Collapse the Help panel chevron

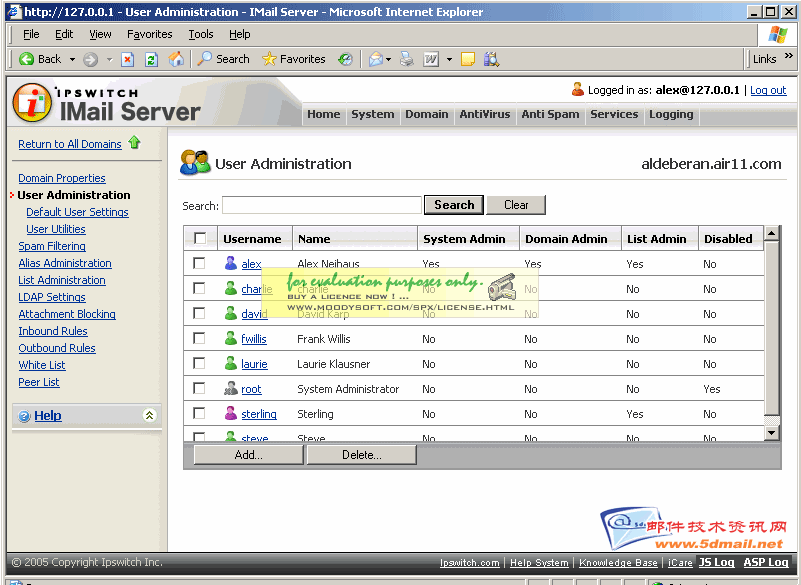[149, 415]
